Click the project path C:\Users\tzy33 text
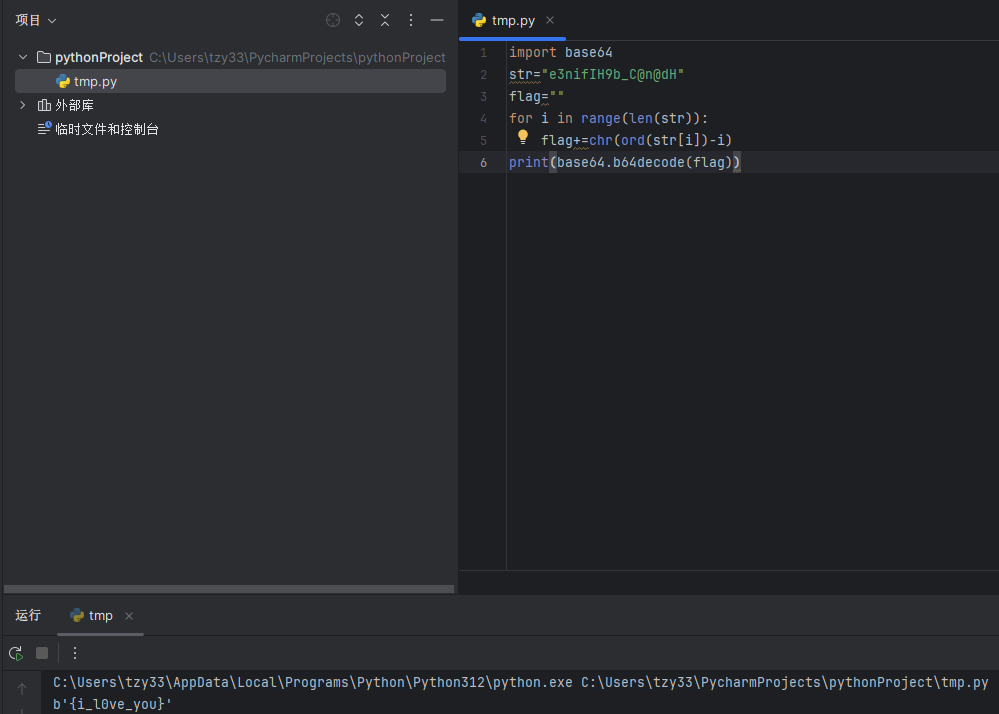This screenshot has width=999, height=714. click(297, 57)
